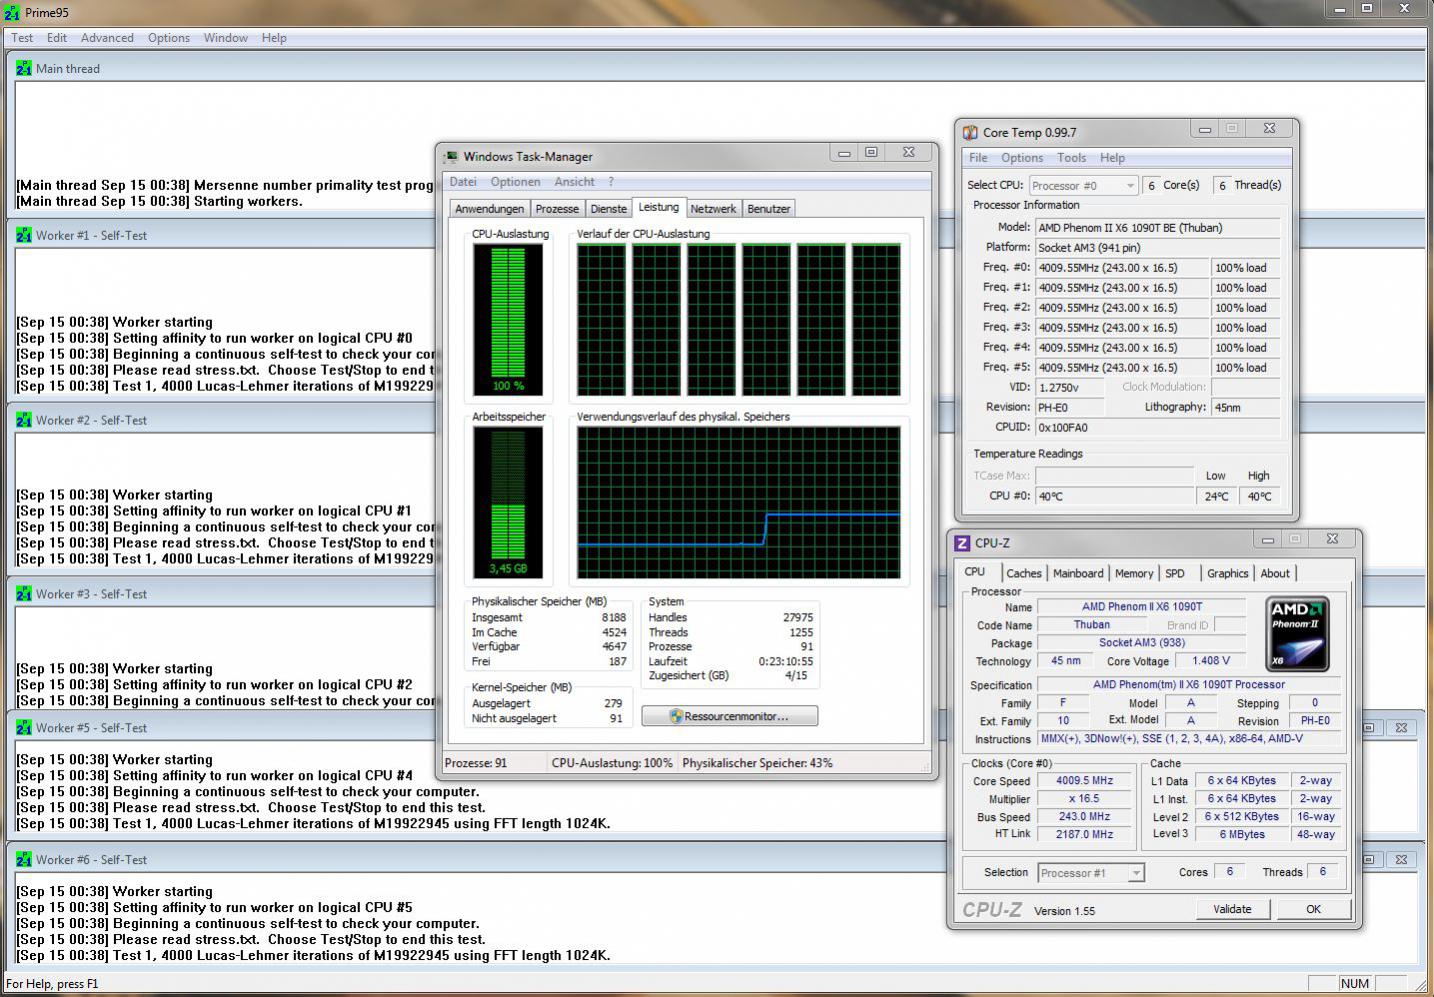This screenshot has width=1434, height=997.
Task: Click the Worker #3 Self-Test window icon
Action: pos(24,594)
